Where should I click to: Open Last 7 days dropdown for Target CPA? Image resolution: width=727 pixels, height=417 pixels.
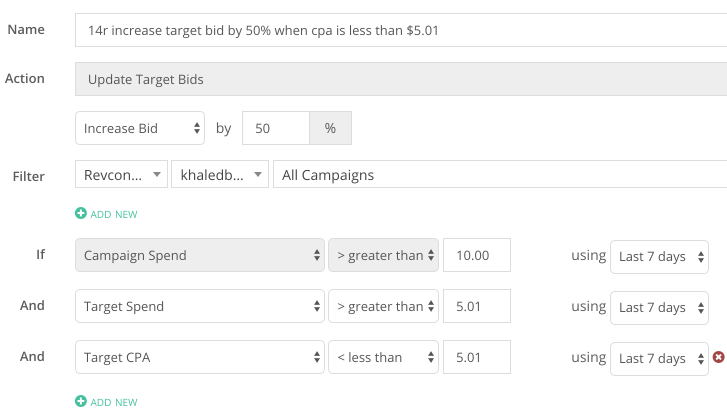click(x=659, y=359)
